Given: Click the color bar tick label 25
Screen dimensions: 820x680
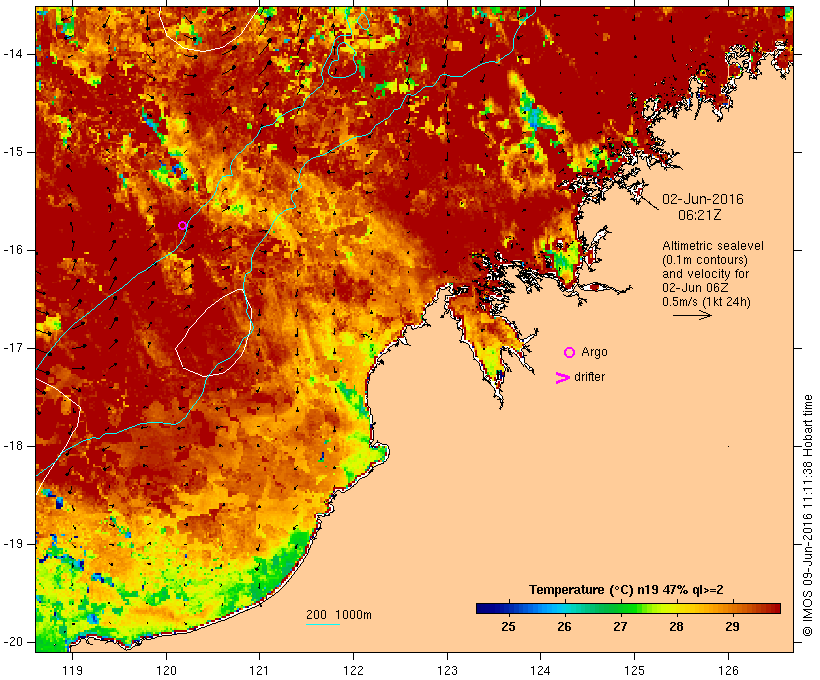Looking at the screenshot, I should pyautogui.click(x=508, y=627).
